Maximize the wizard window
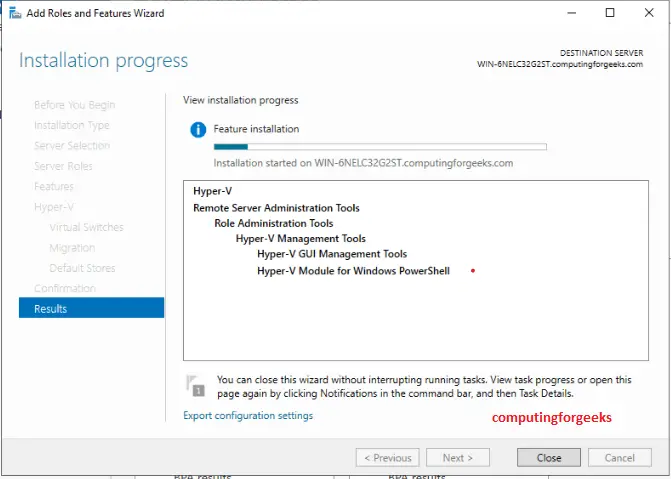Viewport: 671px width, 479px height. click(610, 13)
